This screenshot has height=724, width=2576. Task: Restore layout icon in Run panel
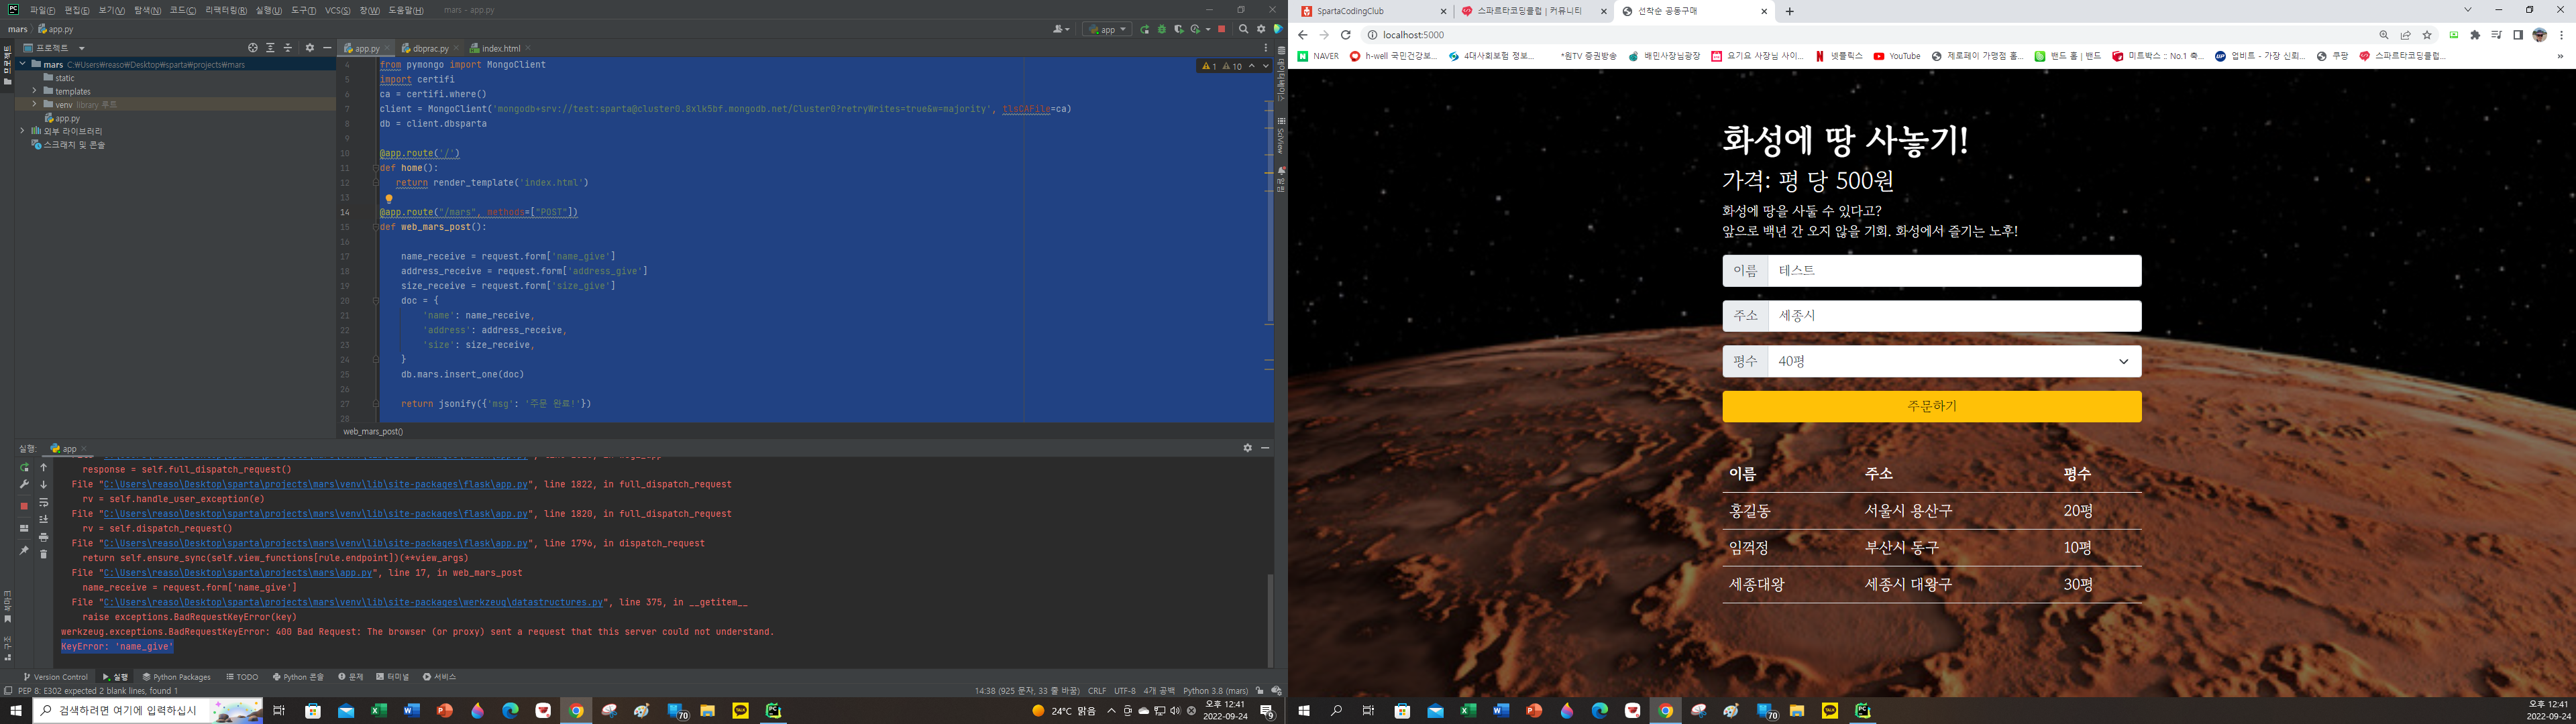(x=24, y=528)
